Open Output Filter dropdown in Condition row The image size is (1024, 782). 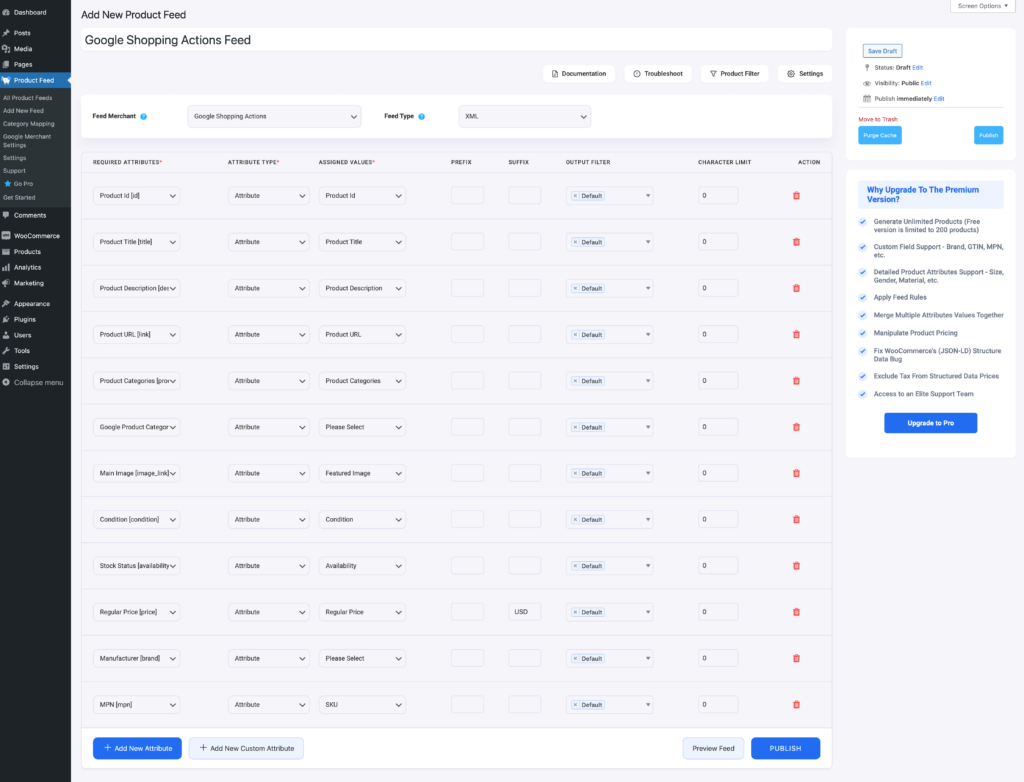pos(609,519)
